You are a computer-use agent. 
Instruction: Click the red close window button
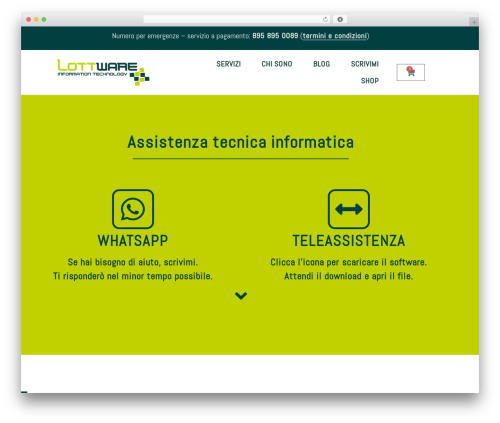coord(29,19)
